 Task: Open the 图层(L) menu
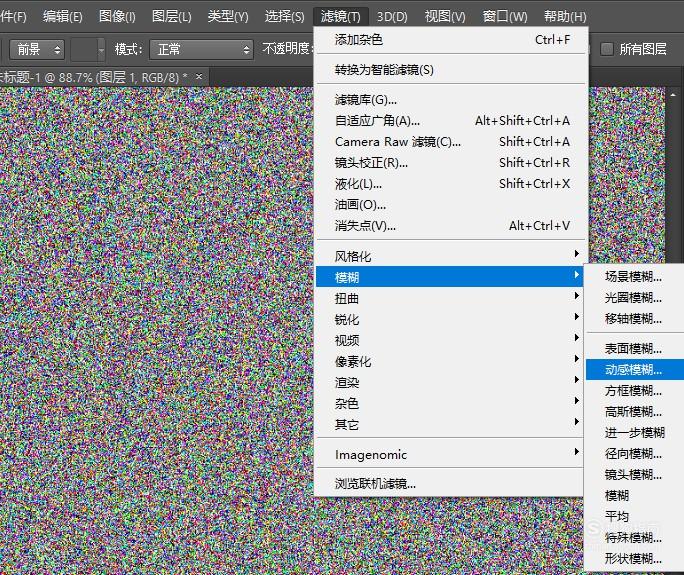click(171, 17)
